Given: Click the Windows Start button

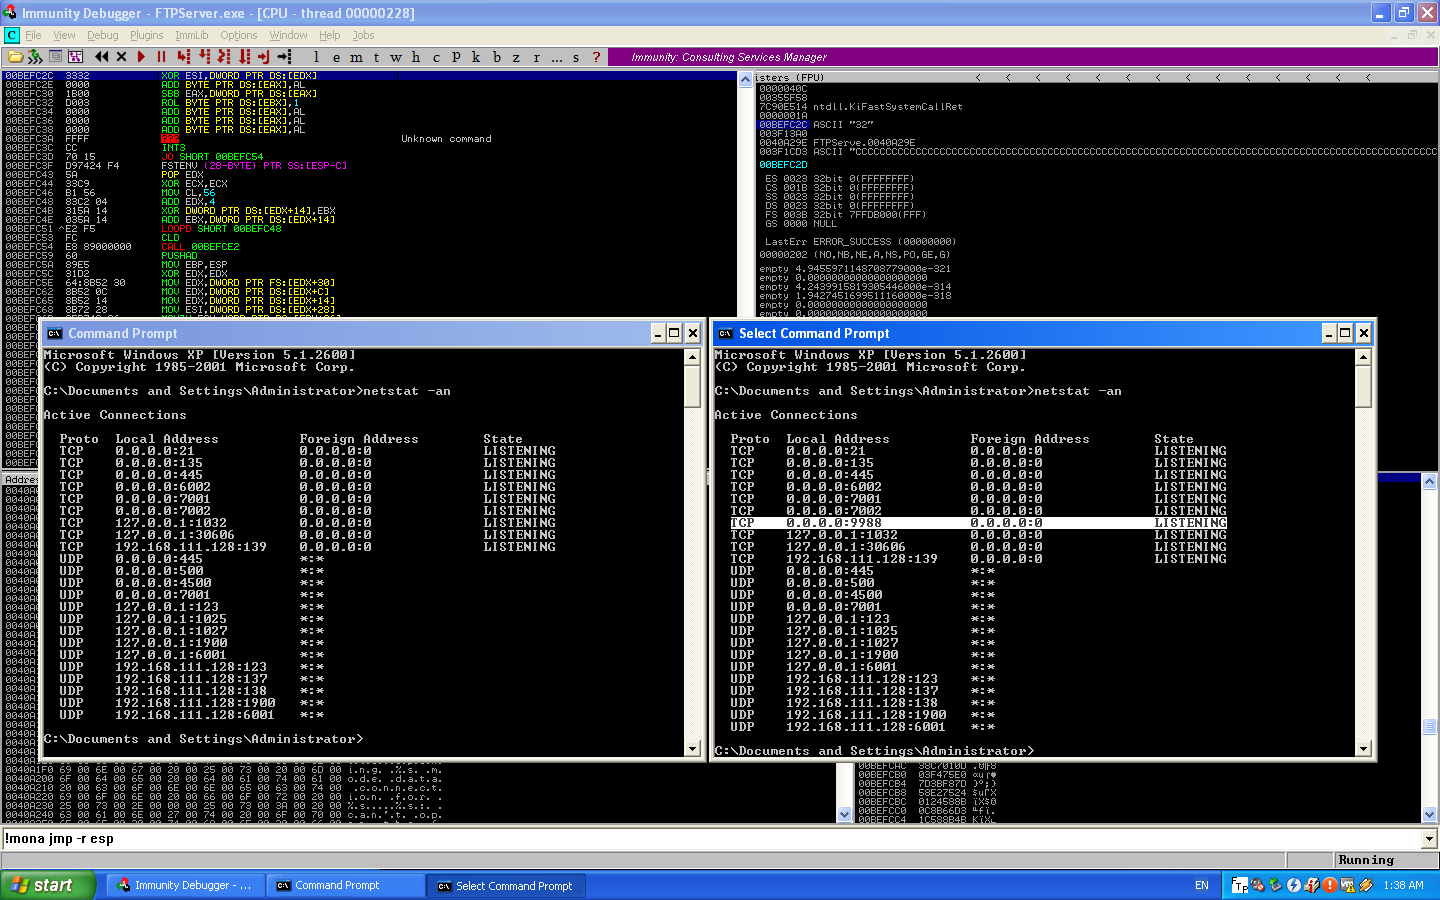Looking at the screenshot, I should click(x=48, y=885).
